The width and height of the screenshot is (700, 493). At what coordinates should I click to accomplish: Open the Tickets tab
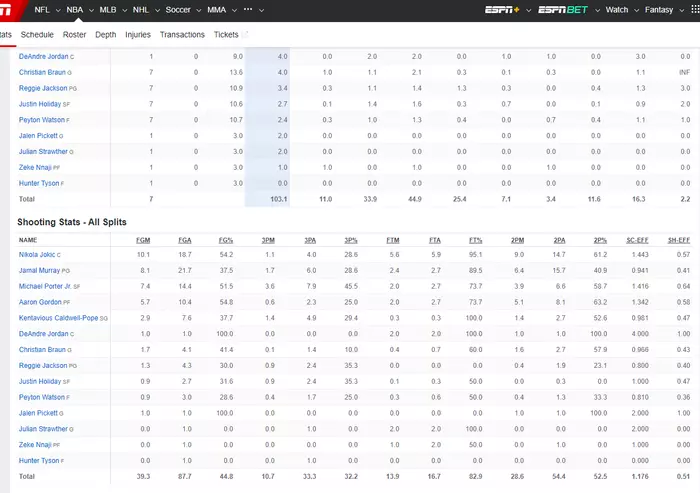pos(226,34)
